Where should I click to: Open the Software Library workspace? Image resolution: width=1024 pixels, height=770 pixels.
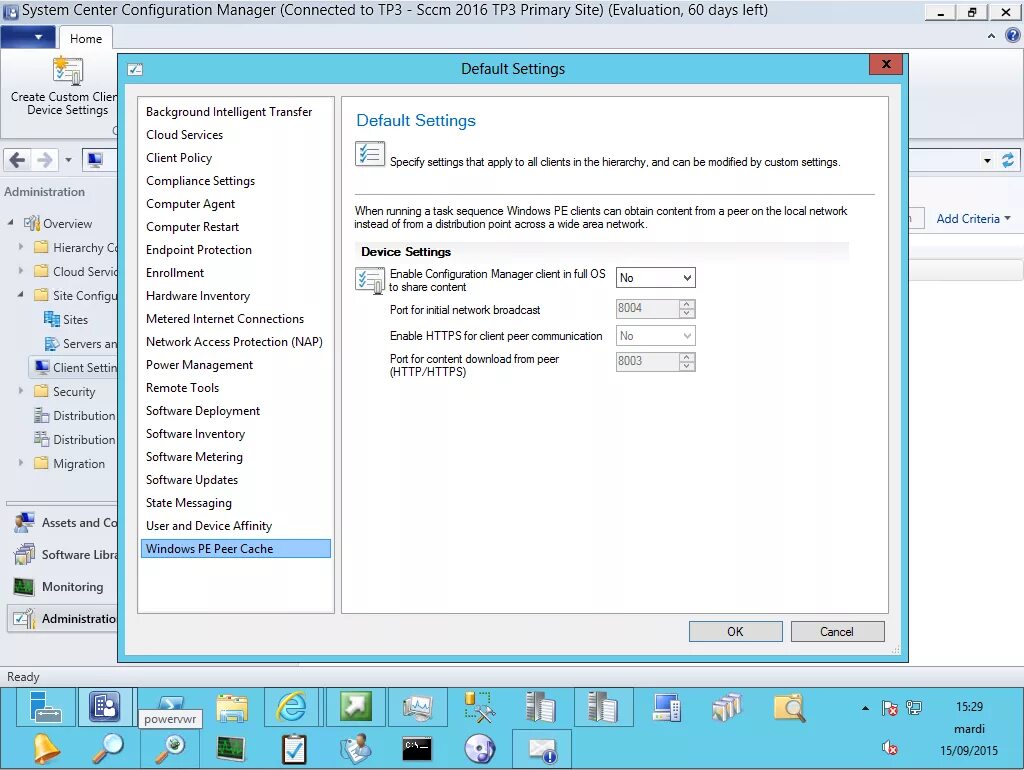64,554
